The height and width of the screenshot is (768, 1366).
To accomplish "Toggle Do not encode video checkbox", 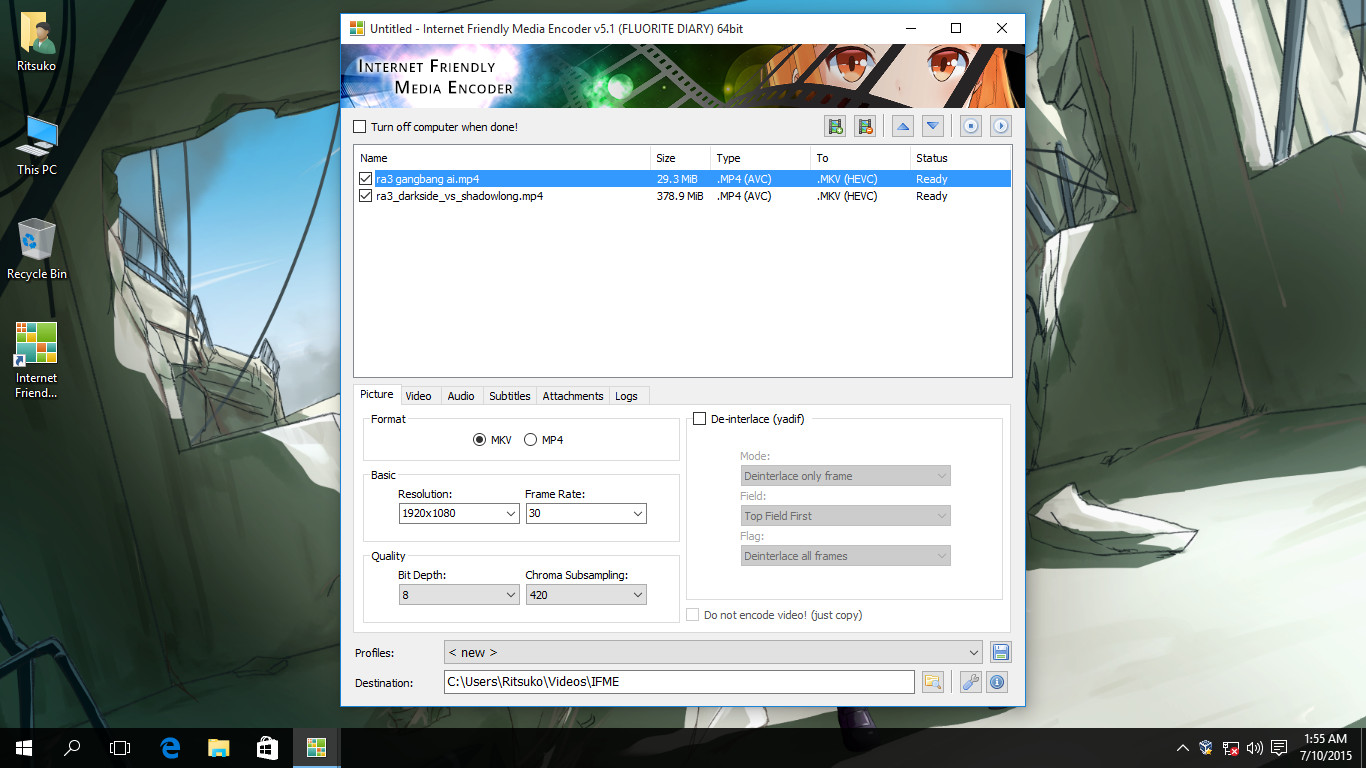I will tap(693, 615).
